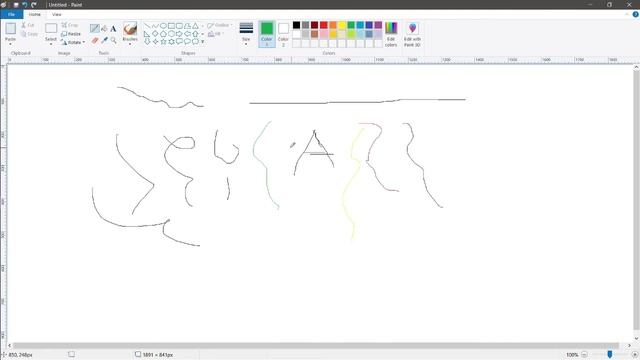Choose the Rounded rectangular callout shape
The width and height of the screenshot is (640, 360).
(179, 41)
